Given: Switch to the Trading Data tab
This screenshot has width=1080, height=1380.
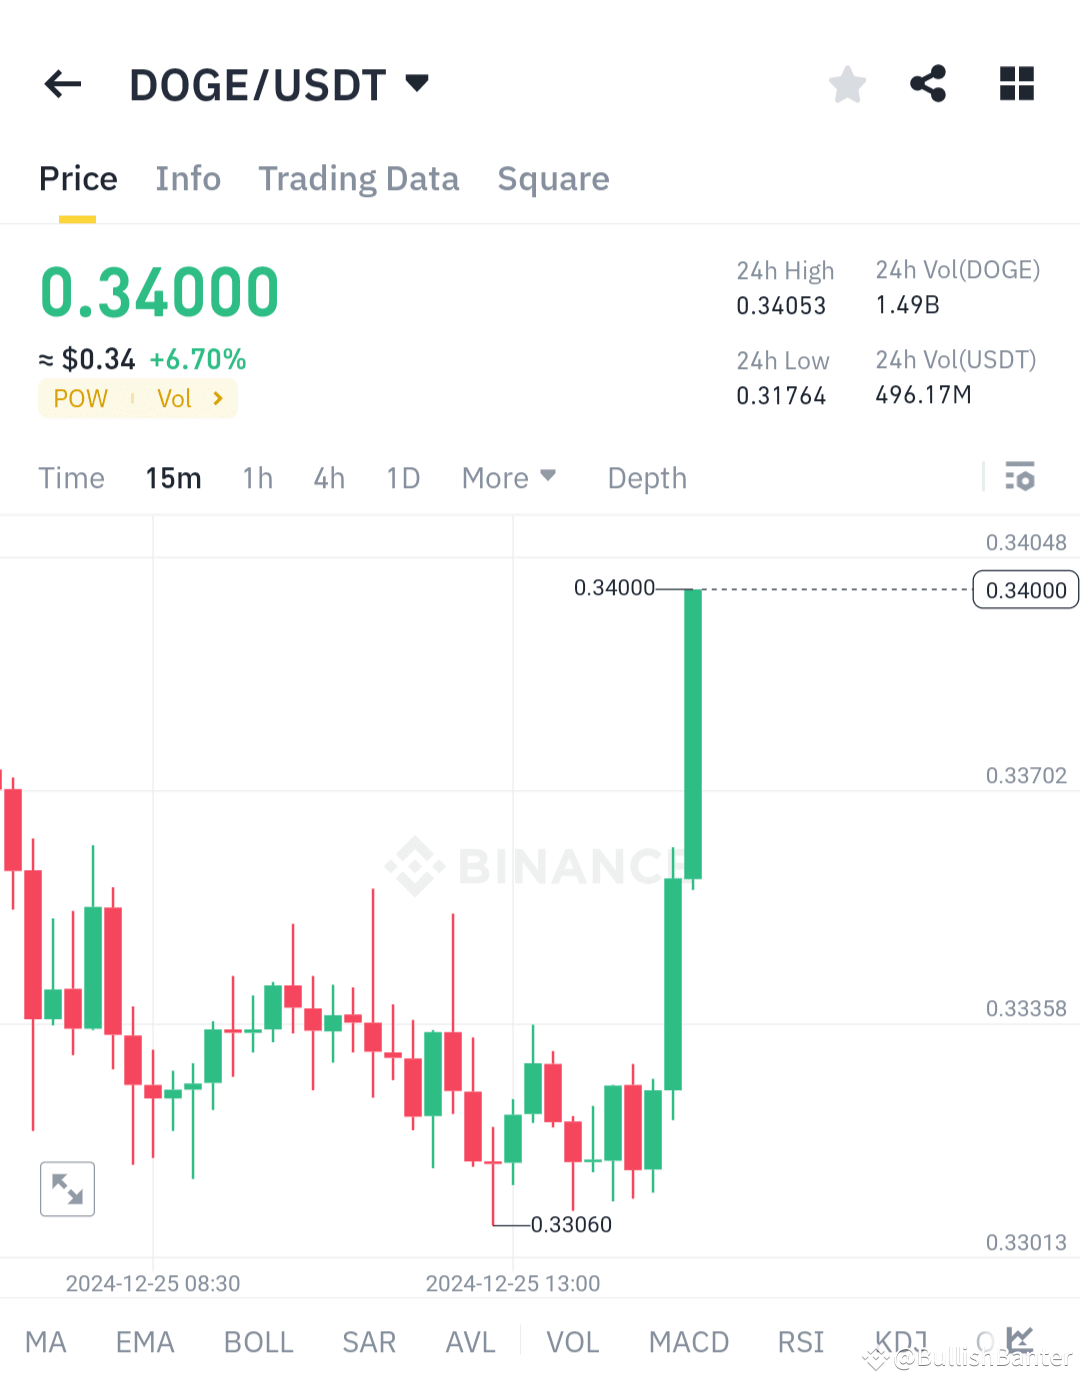Looking at the screenshot, I should pyautogui.click(x=358, y=179).
